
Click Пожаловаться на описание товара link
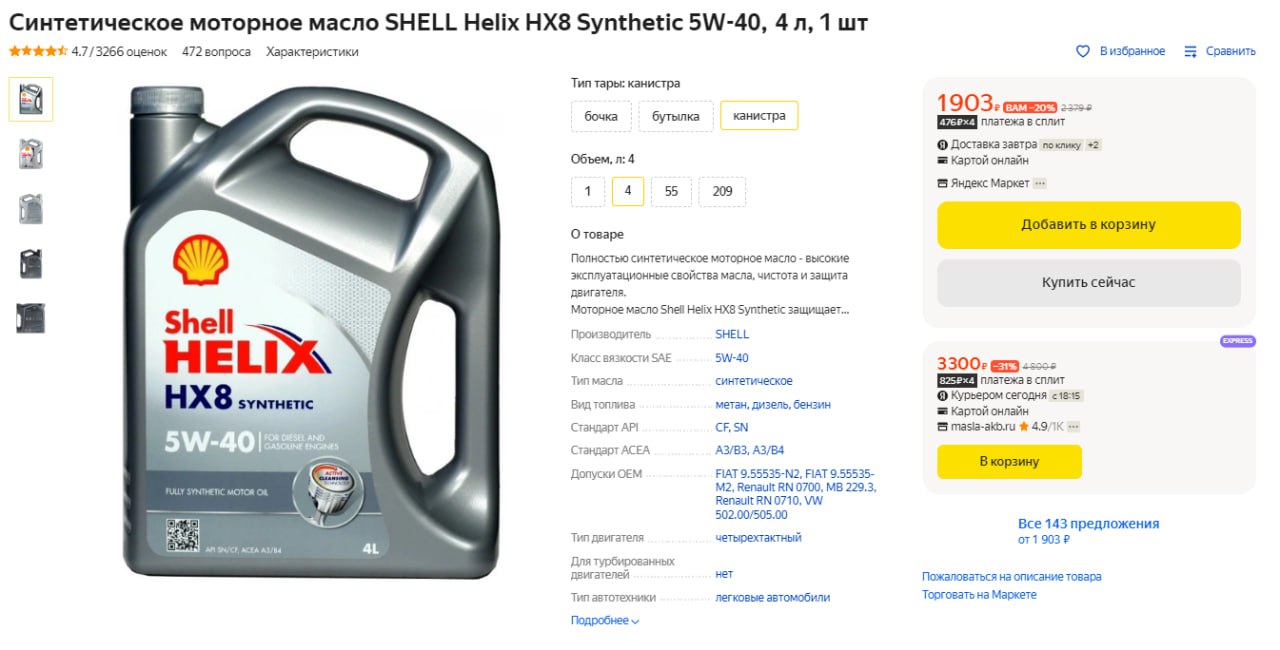pos(1011,576)
